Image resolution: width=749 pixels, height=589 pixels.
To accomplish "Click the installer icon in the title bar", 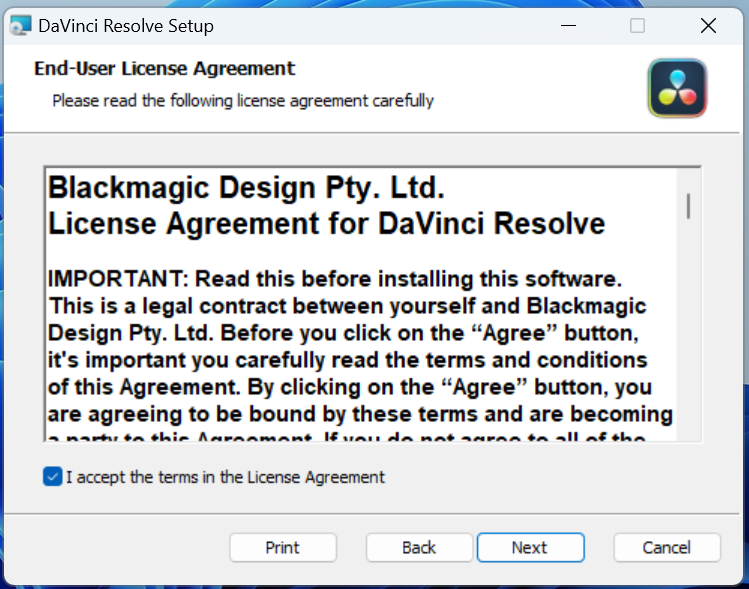I will click(20, 26).
